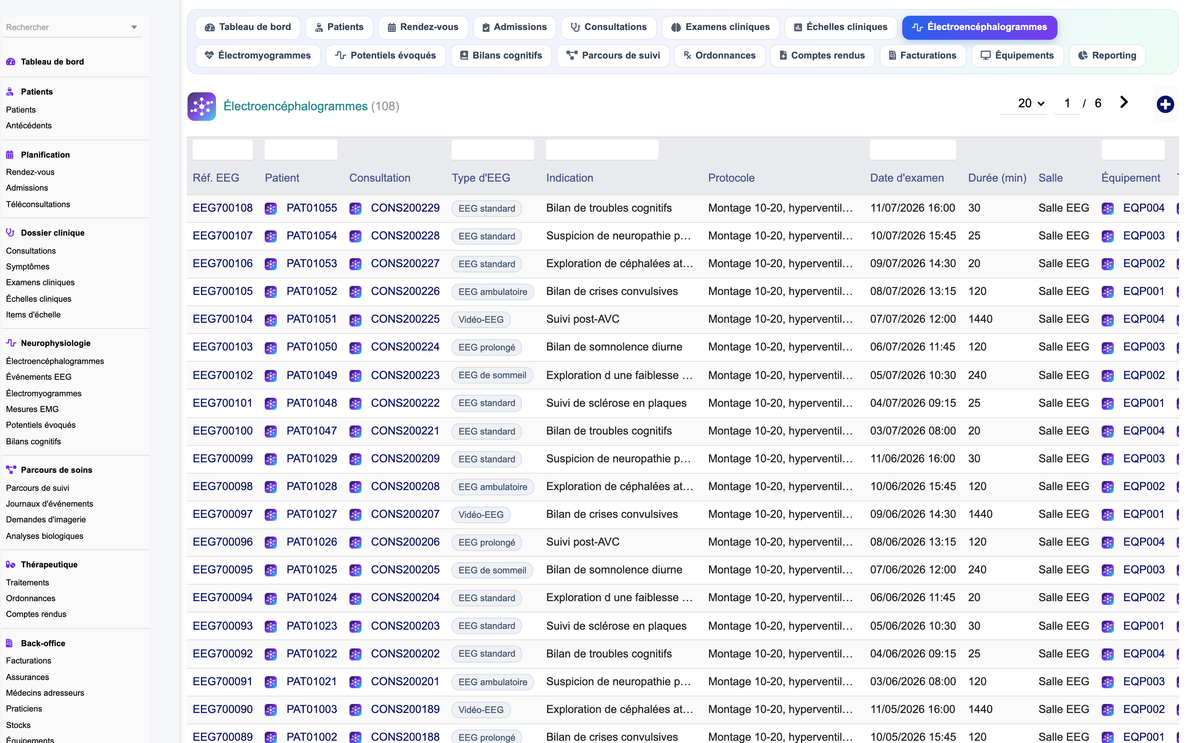Open the Rechercher dropdown arrow

[134, 28]
